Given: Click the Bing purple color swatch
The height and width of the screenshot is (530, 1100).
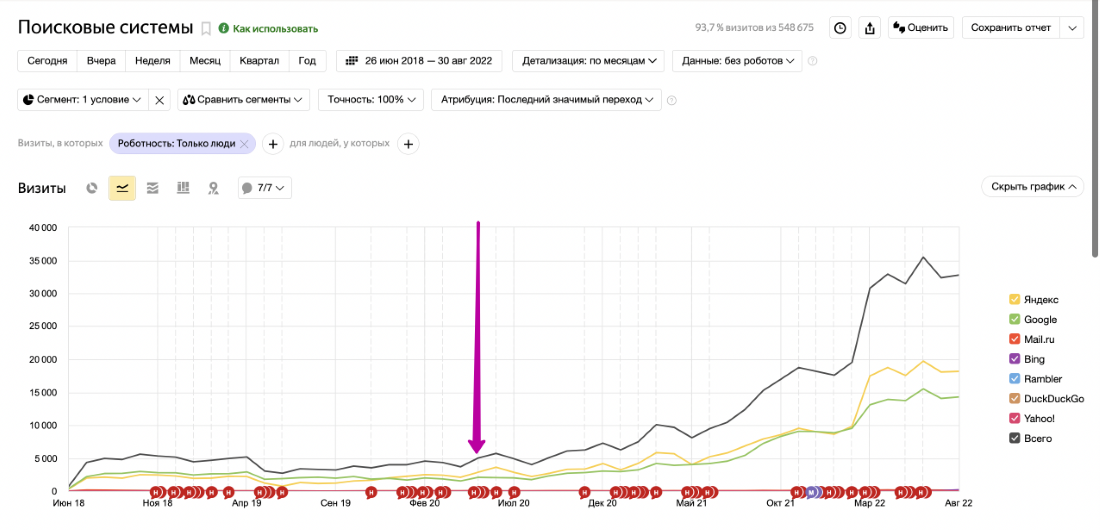Looking at the screenshot, I should (1014, 359).
